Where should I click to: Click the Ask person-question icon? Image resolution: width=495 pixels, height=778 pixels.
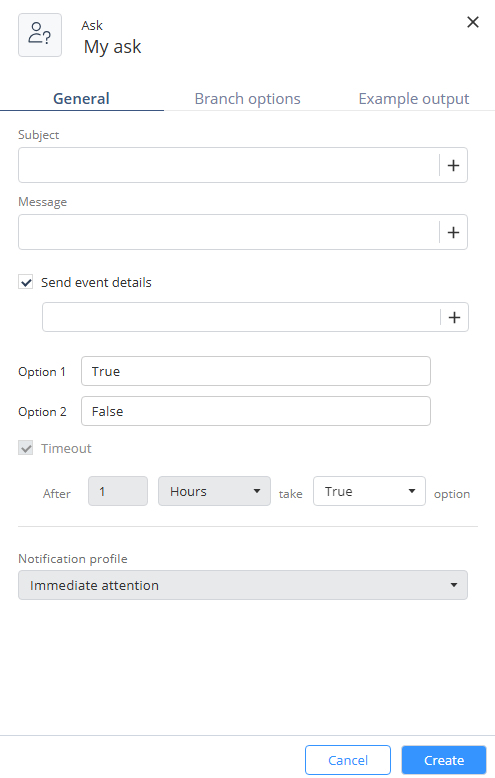tap(40, 35)
